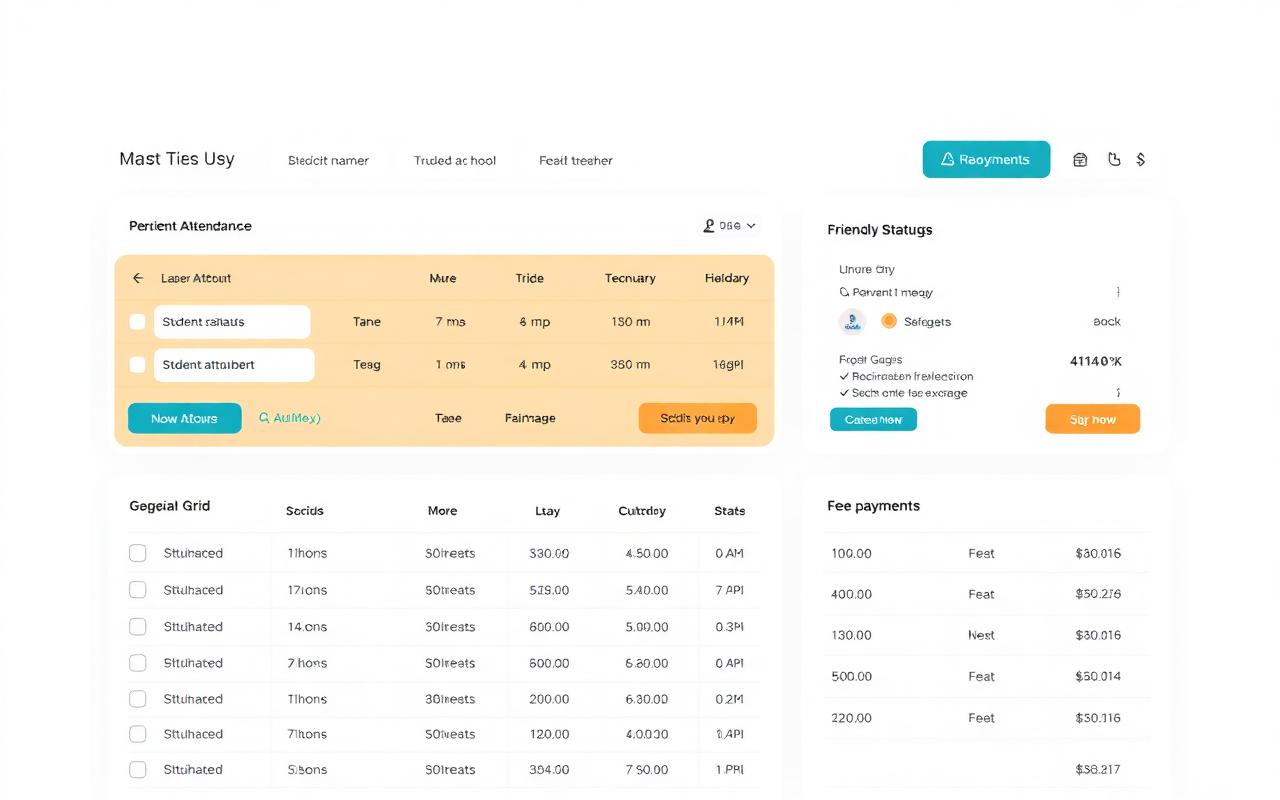Viewport: 1280px width, 800px height.
Task: Click the back arrow on the Laser Attout panel
Action: [138, 278]
